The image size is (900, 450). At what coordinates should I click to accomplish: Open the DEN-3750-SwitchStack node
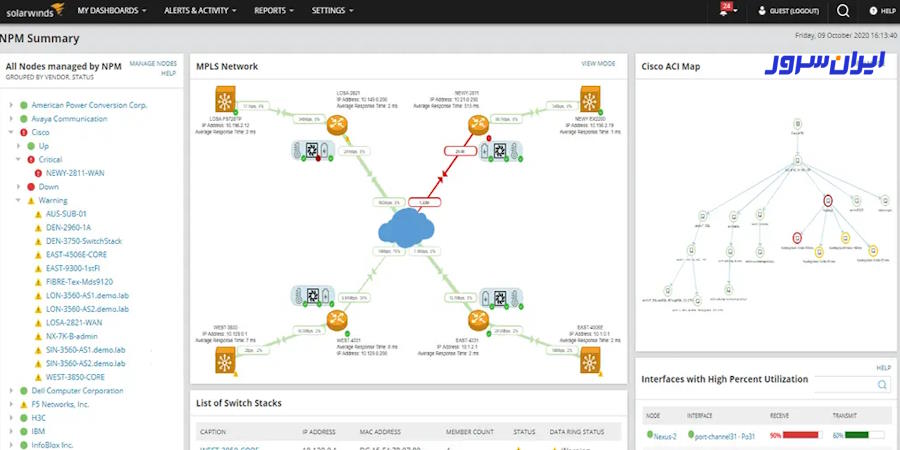coord(84,241)
